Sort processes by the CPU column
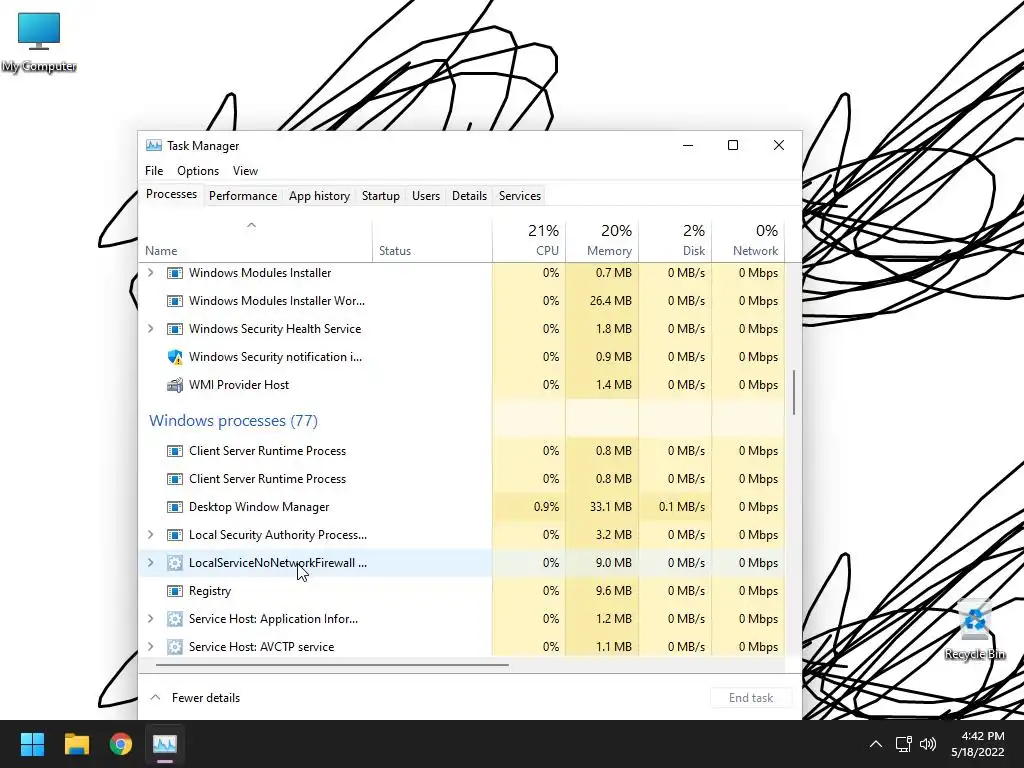The image size is (1024, 768). pos(529,242)
